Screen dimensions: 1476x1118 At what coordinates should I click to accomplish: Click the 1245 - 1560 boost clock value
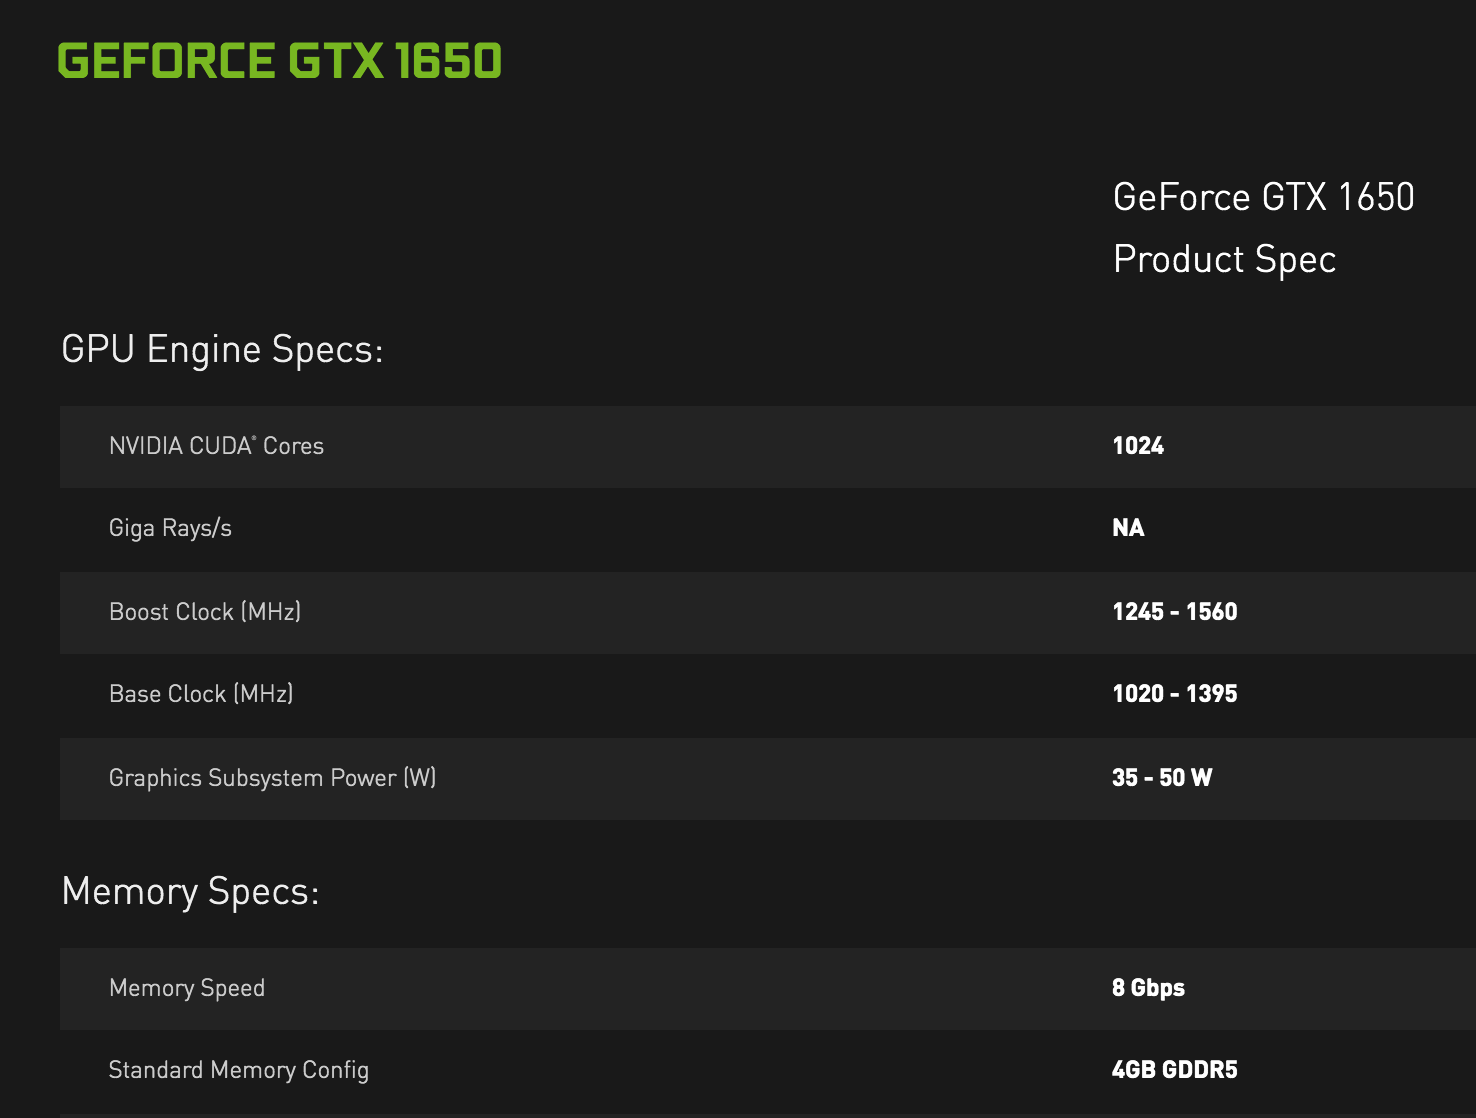click(1174, 612)
